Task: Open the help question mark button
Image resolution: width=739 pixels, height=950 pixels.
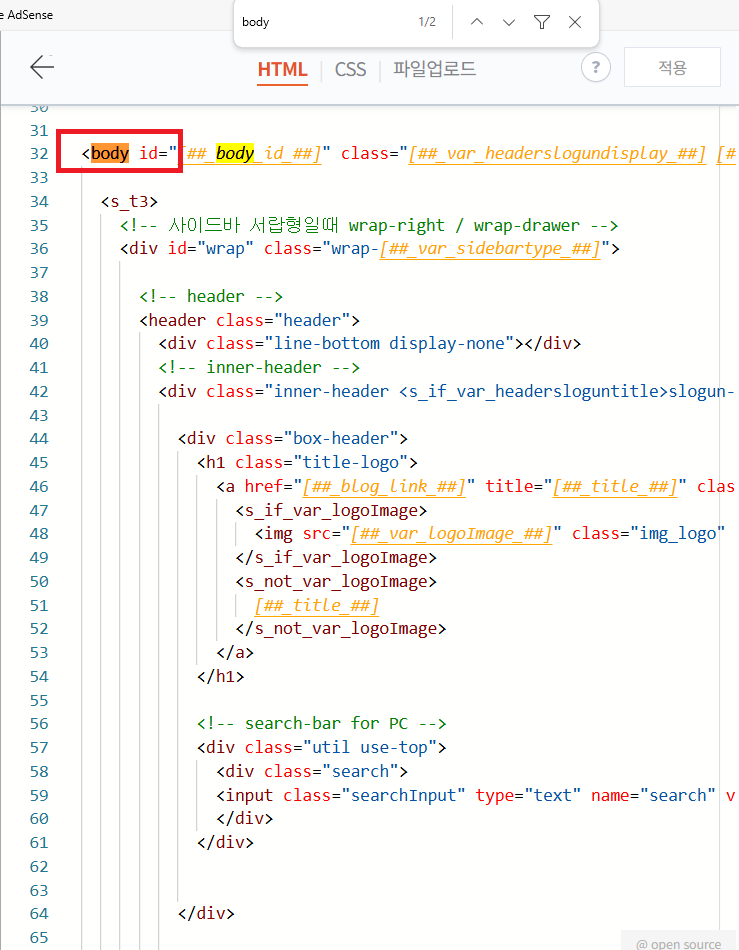Action: 595,67
